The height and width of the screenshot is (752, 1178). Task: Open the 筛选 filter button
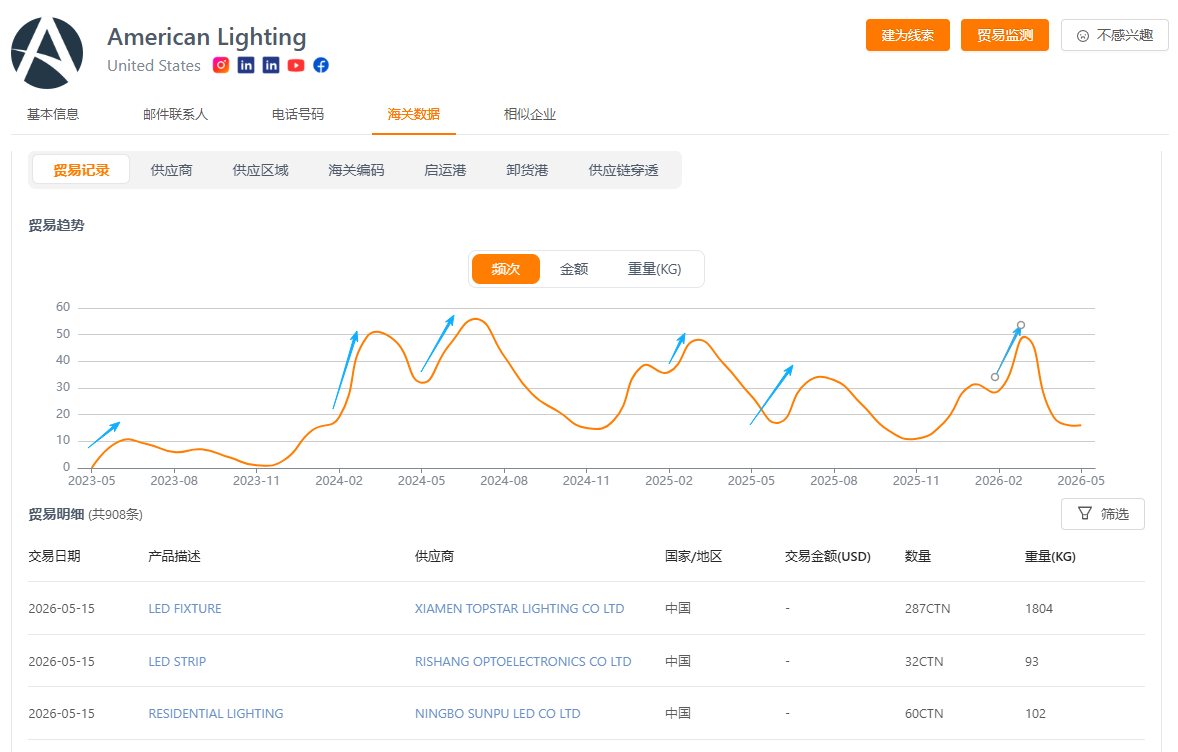(1103, 514)
